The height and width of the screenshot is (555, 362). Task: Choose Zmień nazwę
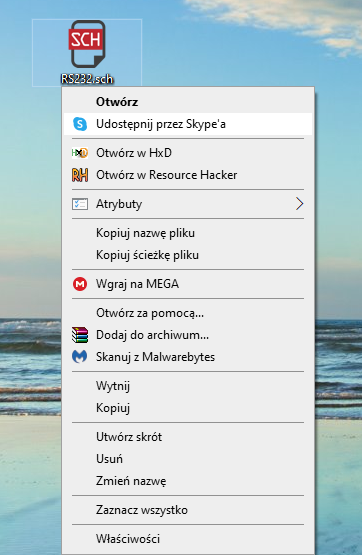(x=188, y=481)
